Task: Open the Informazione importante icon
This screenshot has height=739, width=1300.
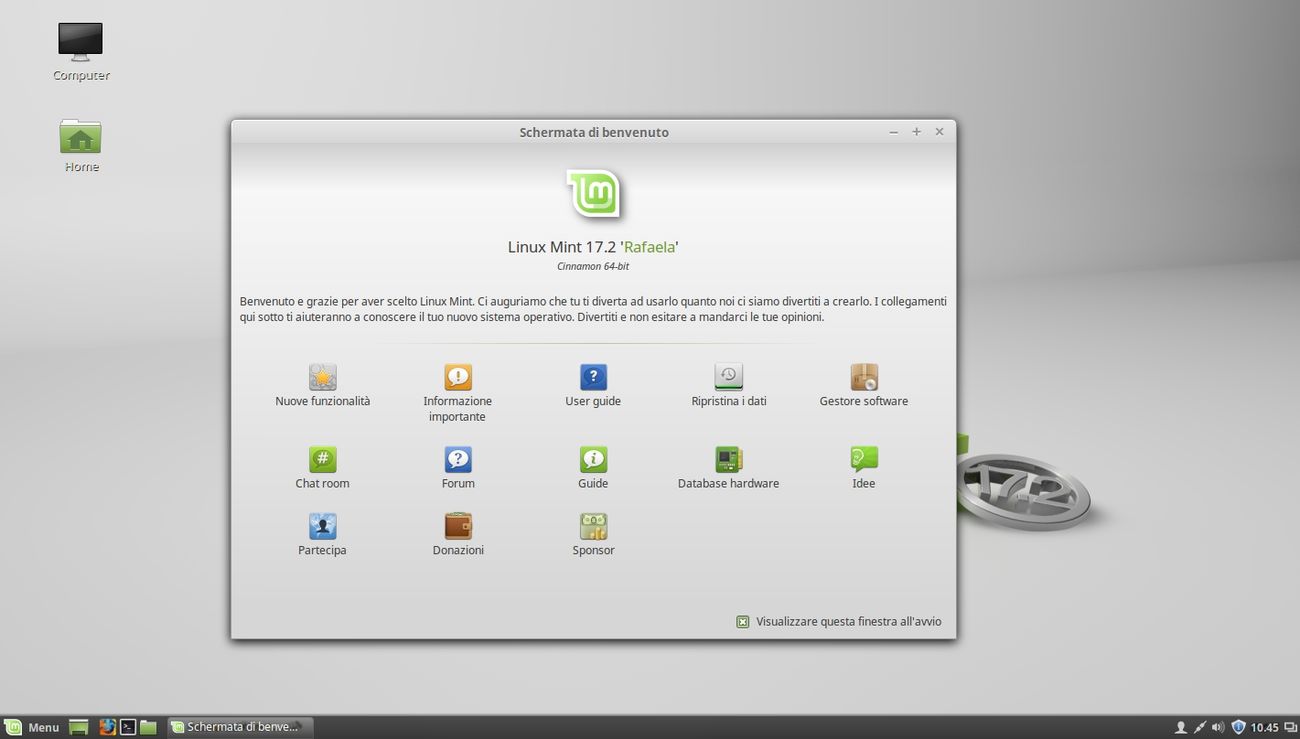Action: pyautogui.click(x=457, y=384)
